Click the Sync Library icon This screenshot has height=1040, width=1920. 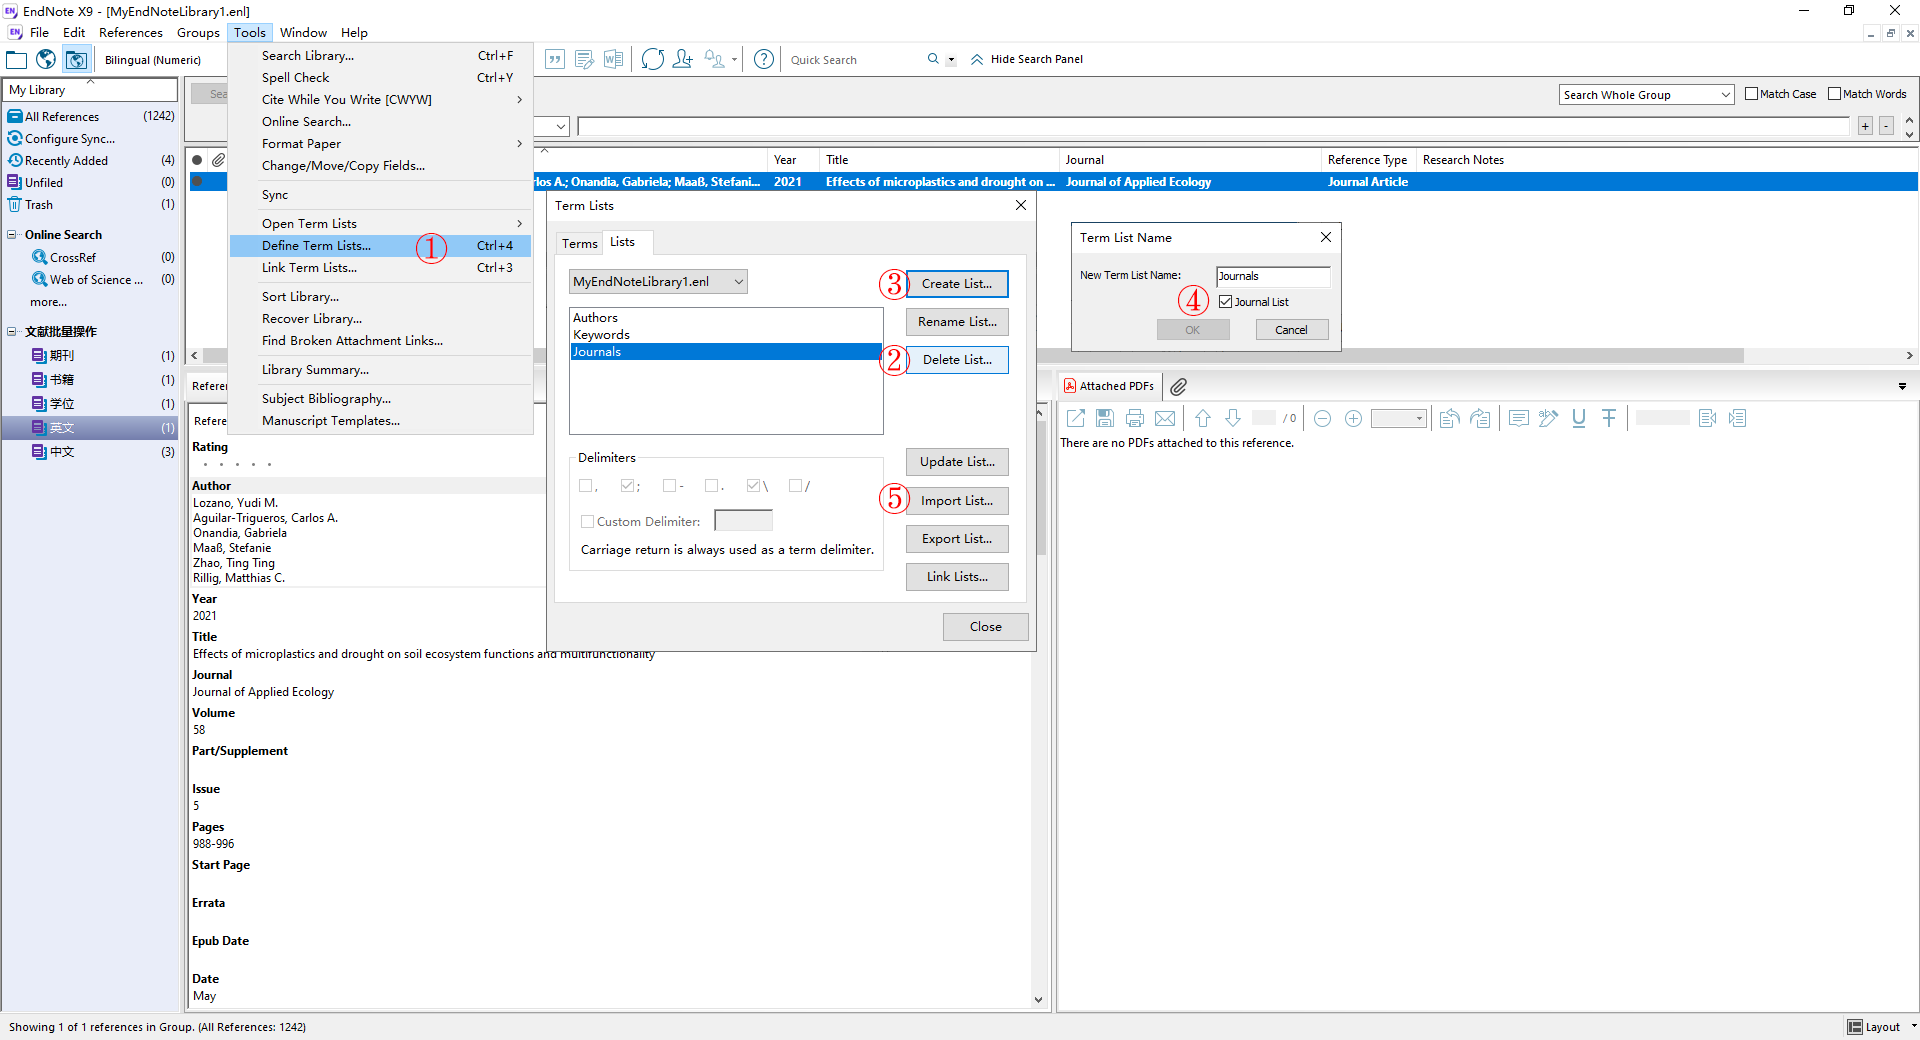click(x=653, y=60)
